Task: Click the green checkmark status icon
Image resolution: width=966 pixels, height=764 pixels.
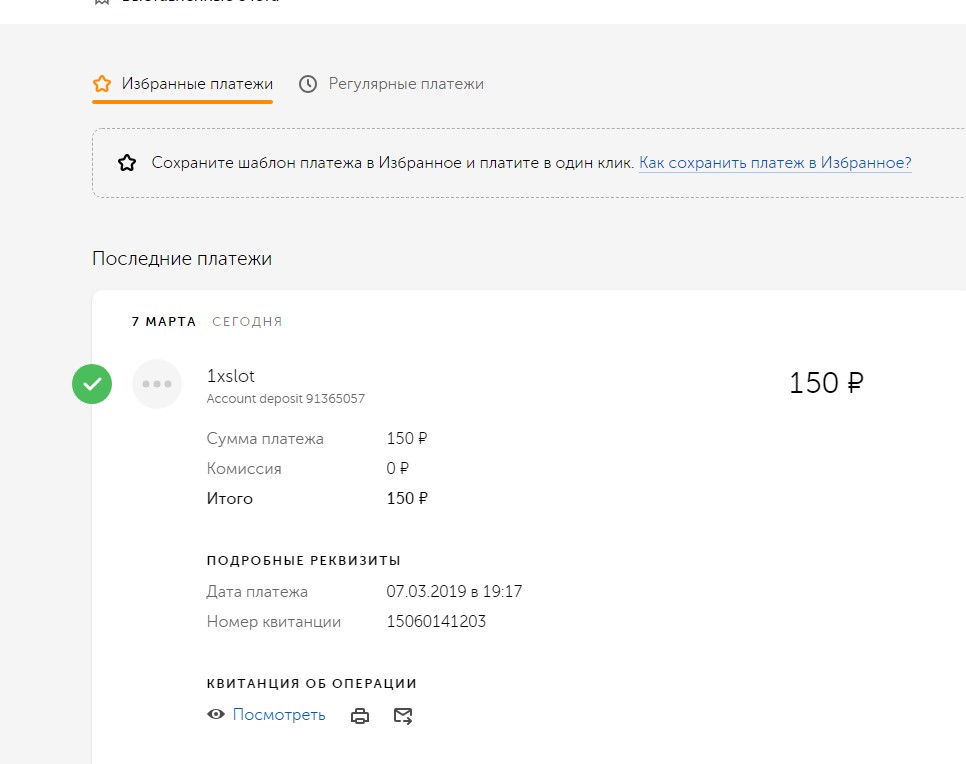Action: [92, 384]
